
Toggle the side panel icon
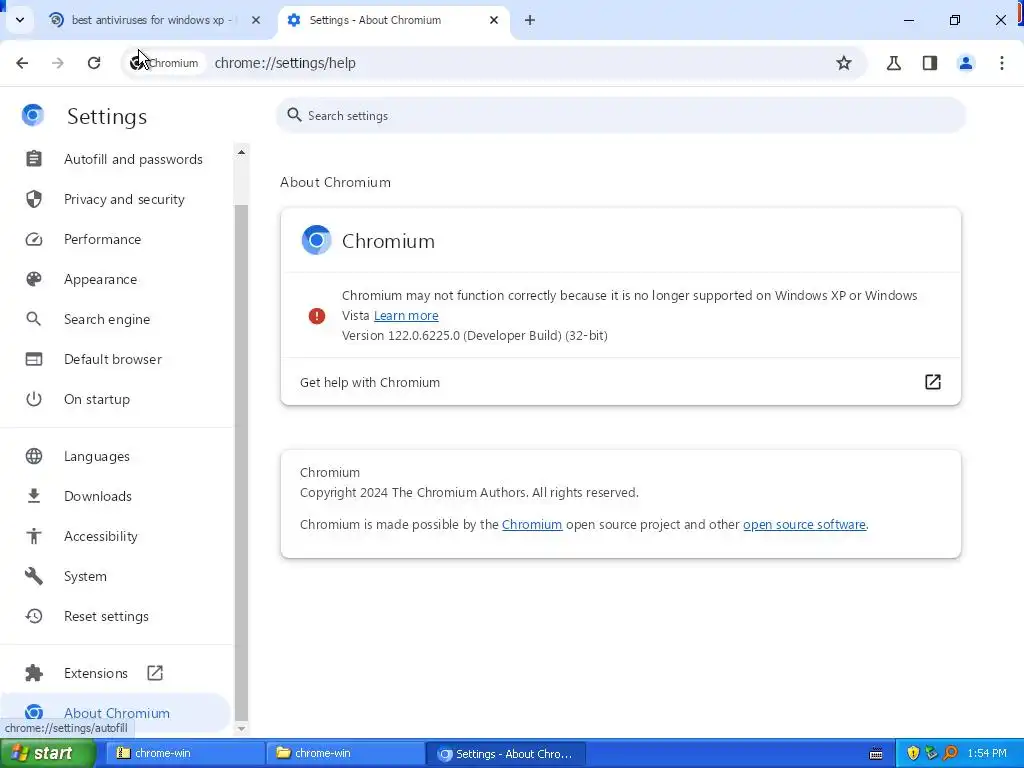(930, 63)
